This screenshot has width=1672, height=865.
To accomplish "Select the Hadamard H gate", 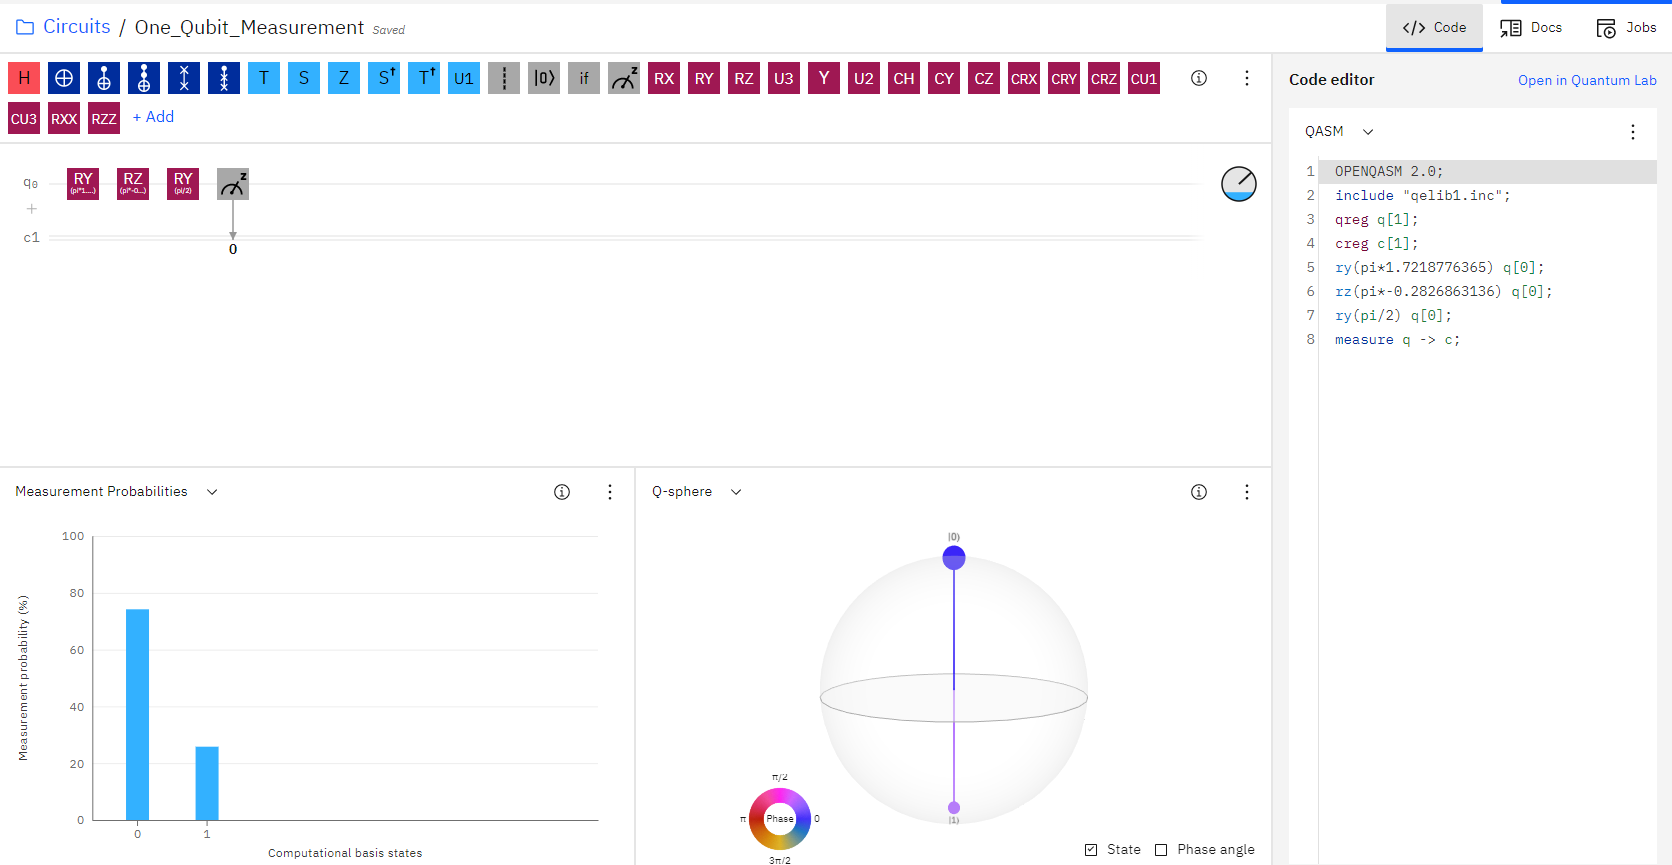I will point(24,78).
